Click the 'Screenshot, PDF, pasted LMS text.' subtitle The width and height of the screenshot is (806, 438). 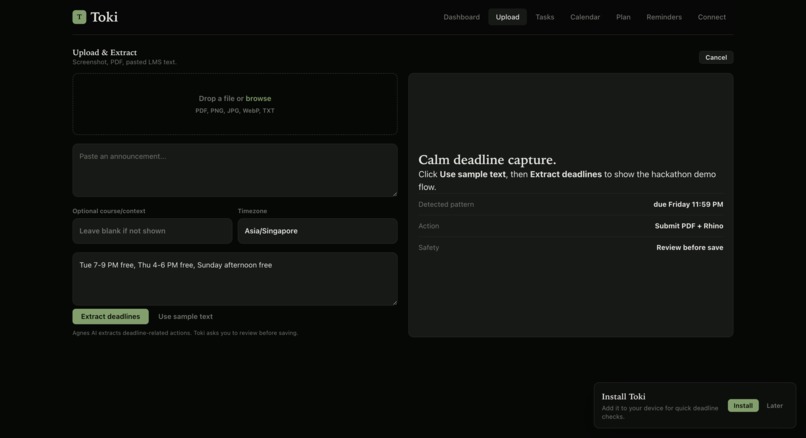[124, 62]
